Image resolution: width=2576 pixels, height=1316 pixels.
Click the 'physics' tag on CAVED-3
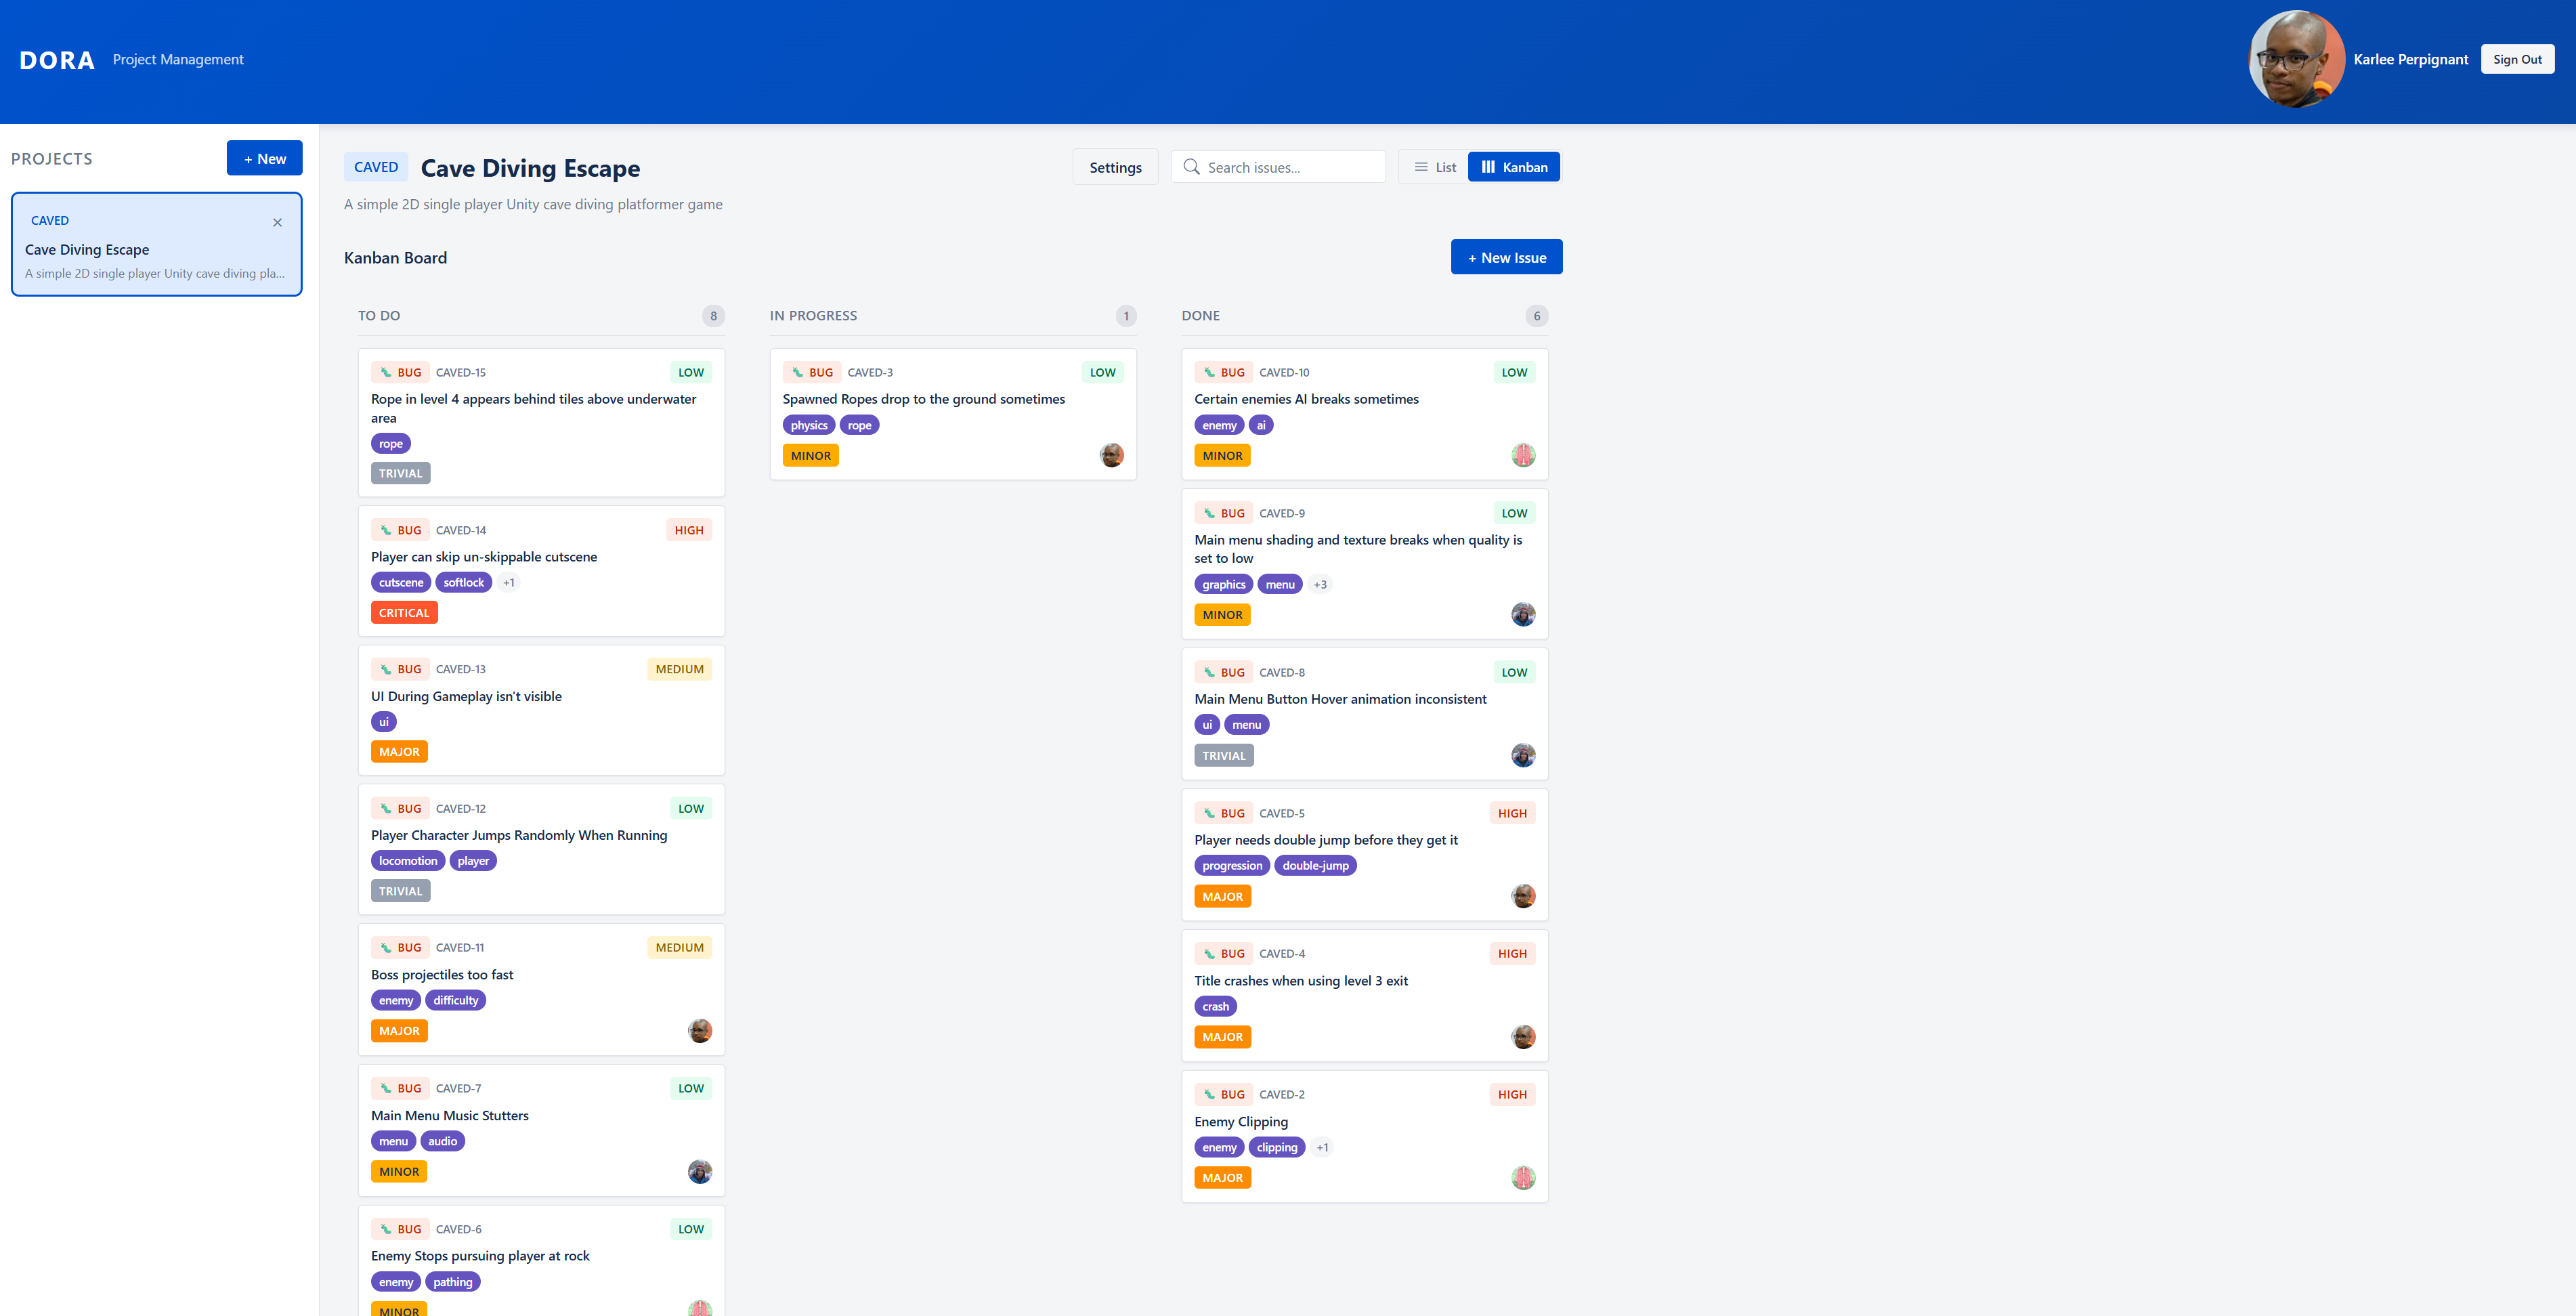coord(809,425)
